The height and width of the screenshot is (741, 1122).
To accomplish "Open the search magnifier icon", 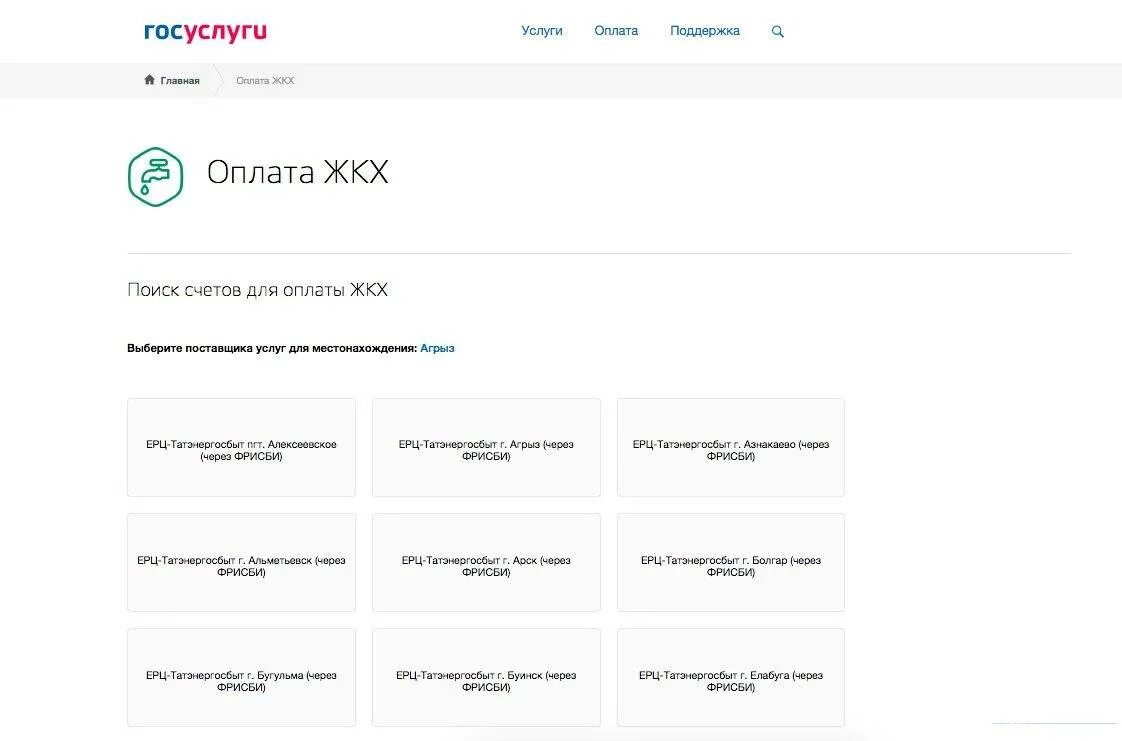I will [x=778, y=31].
